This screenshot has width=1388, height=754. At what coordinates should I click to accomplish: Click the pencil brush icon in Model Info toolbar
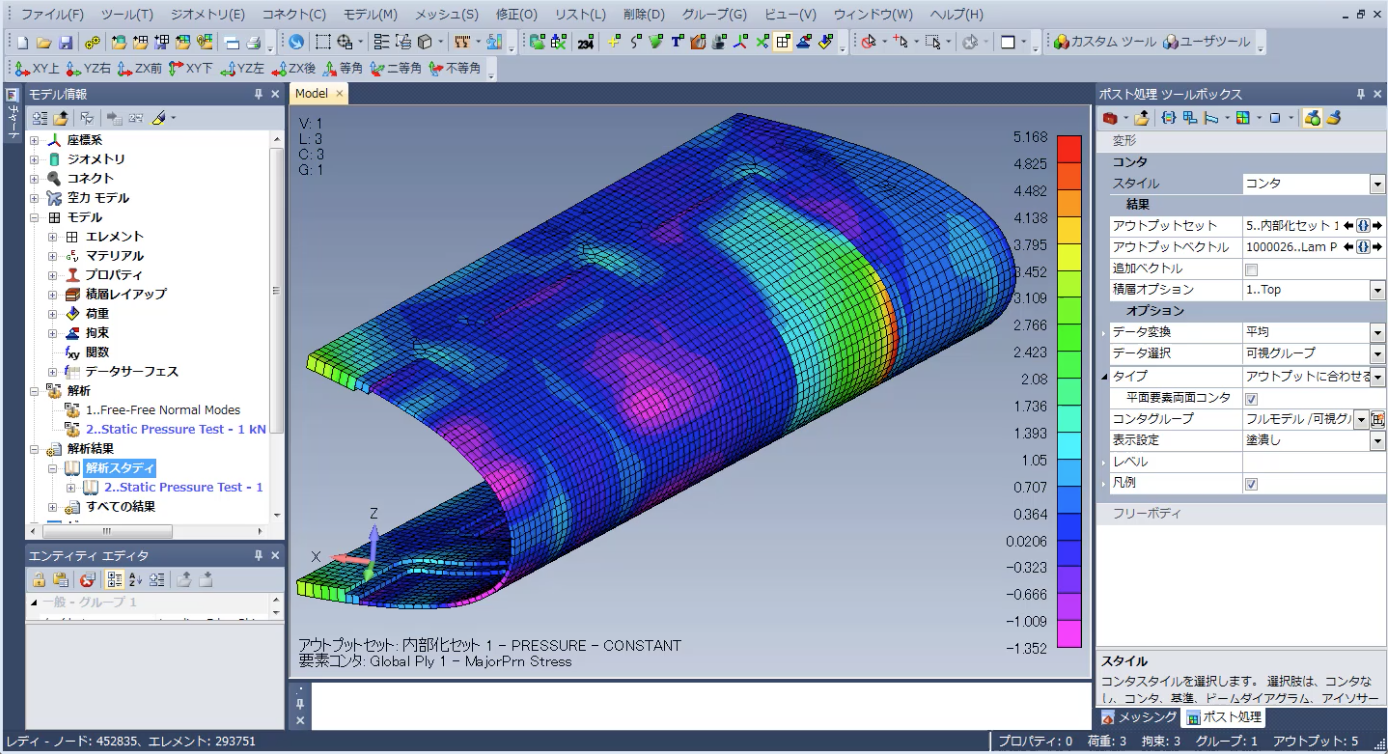click(159, 118)
